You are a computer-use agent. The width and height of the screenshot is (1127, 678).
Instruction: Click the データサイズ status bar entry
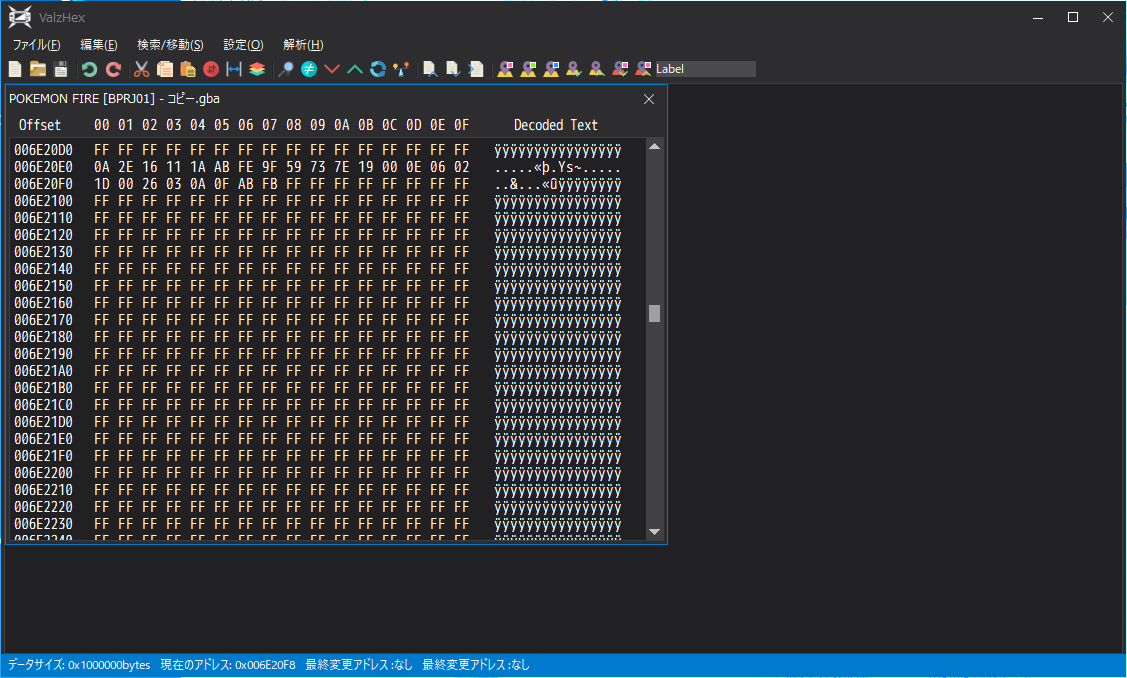pyautogui.click(x=79, y=665)
